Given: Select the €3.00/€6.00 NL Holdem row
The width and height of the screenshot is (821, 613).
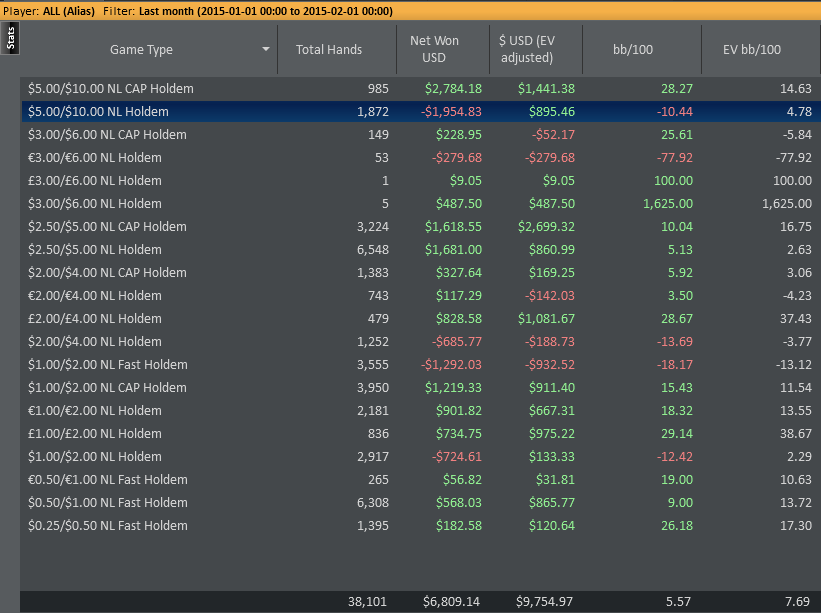Looking at the screenshot, I should tap(421, 158).
